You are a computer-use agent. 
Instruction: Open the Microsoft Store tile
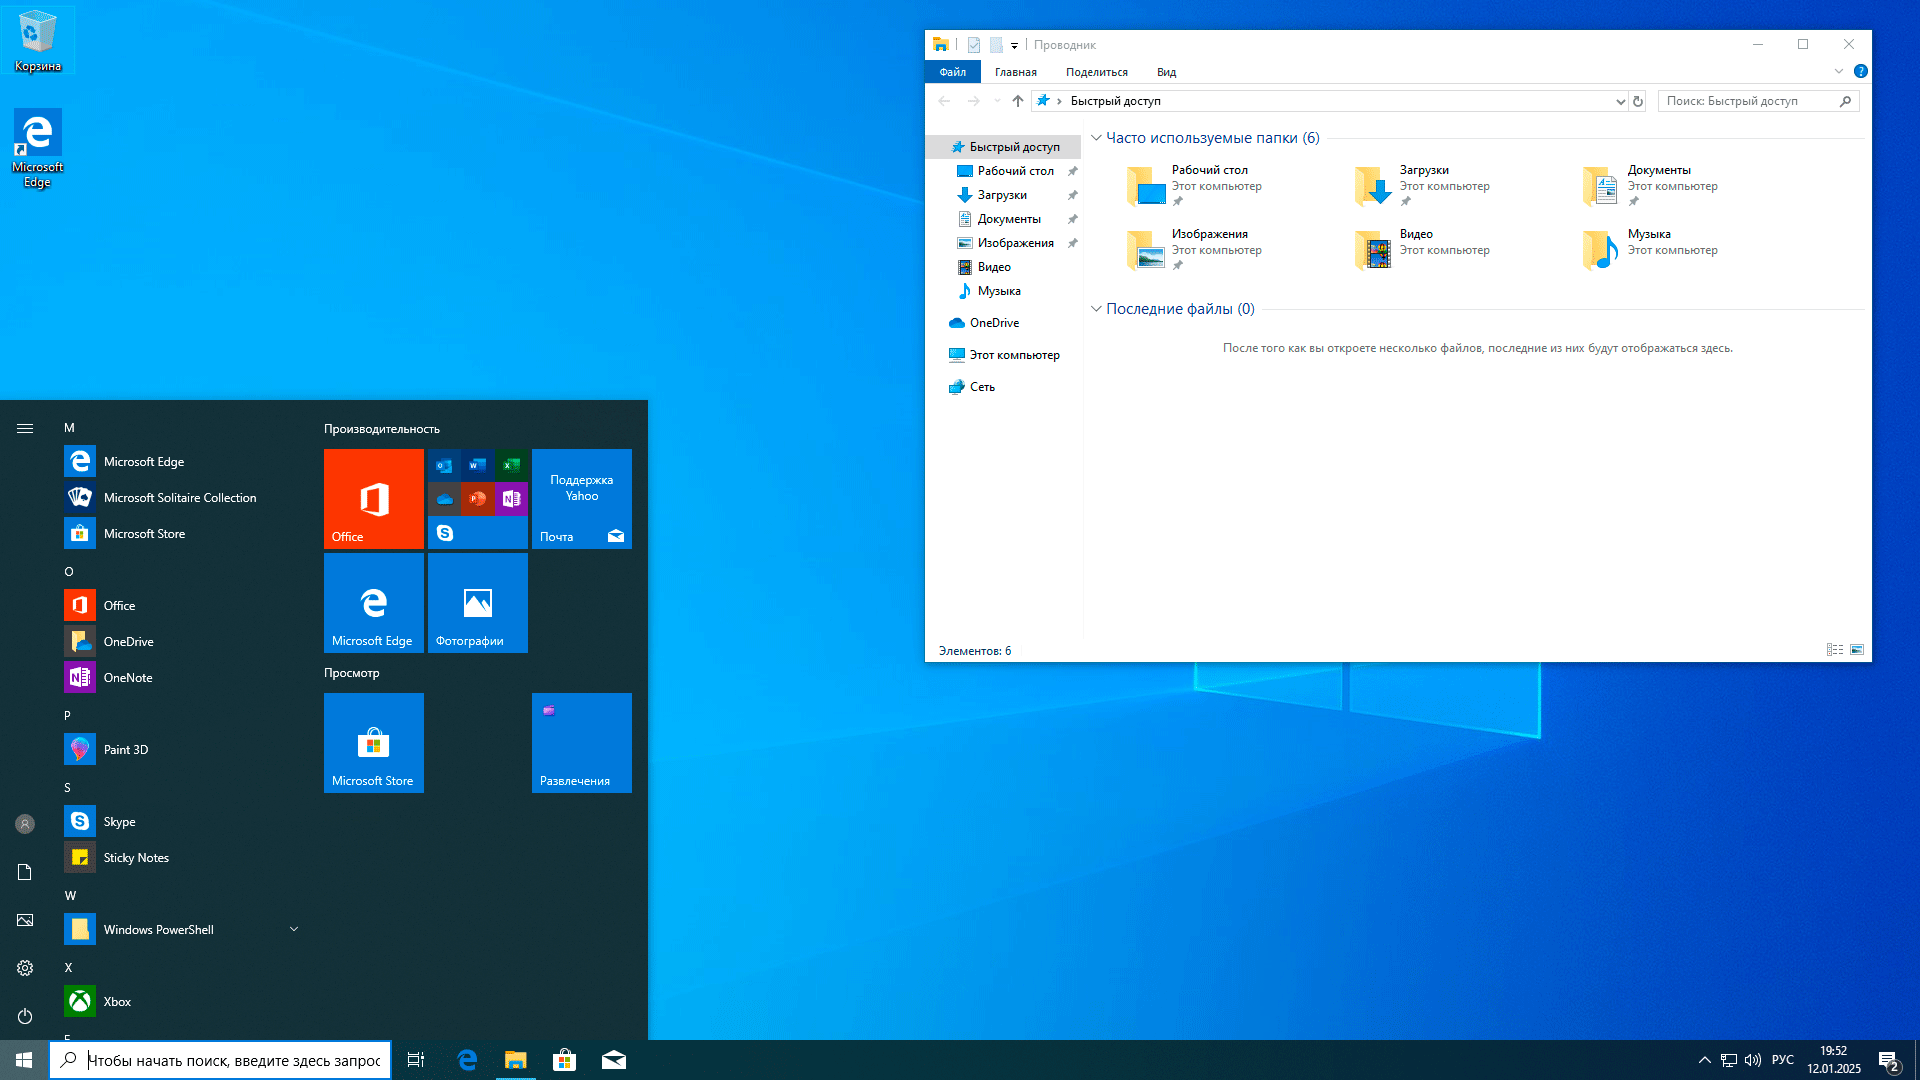[x=373, y=741]
